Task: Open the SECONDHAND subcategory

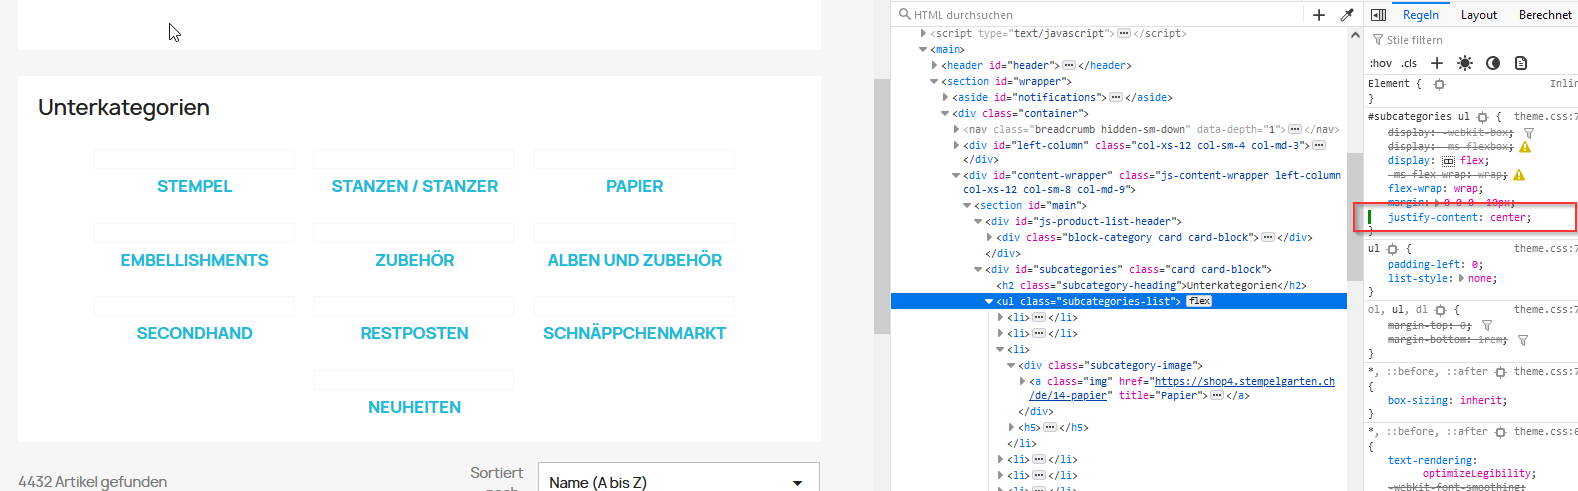Action: click(x=194, y=333)
